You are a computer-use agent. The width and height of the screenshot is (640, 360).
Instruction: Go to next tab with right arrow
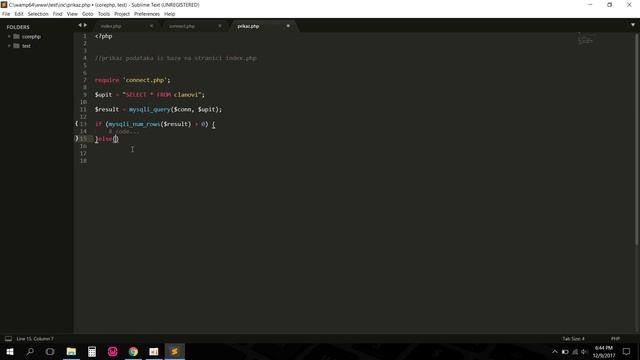coord(85,25)
